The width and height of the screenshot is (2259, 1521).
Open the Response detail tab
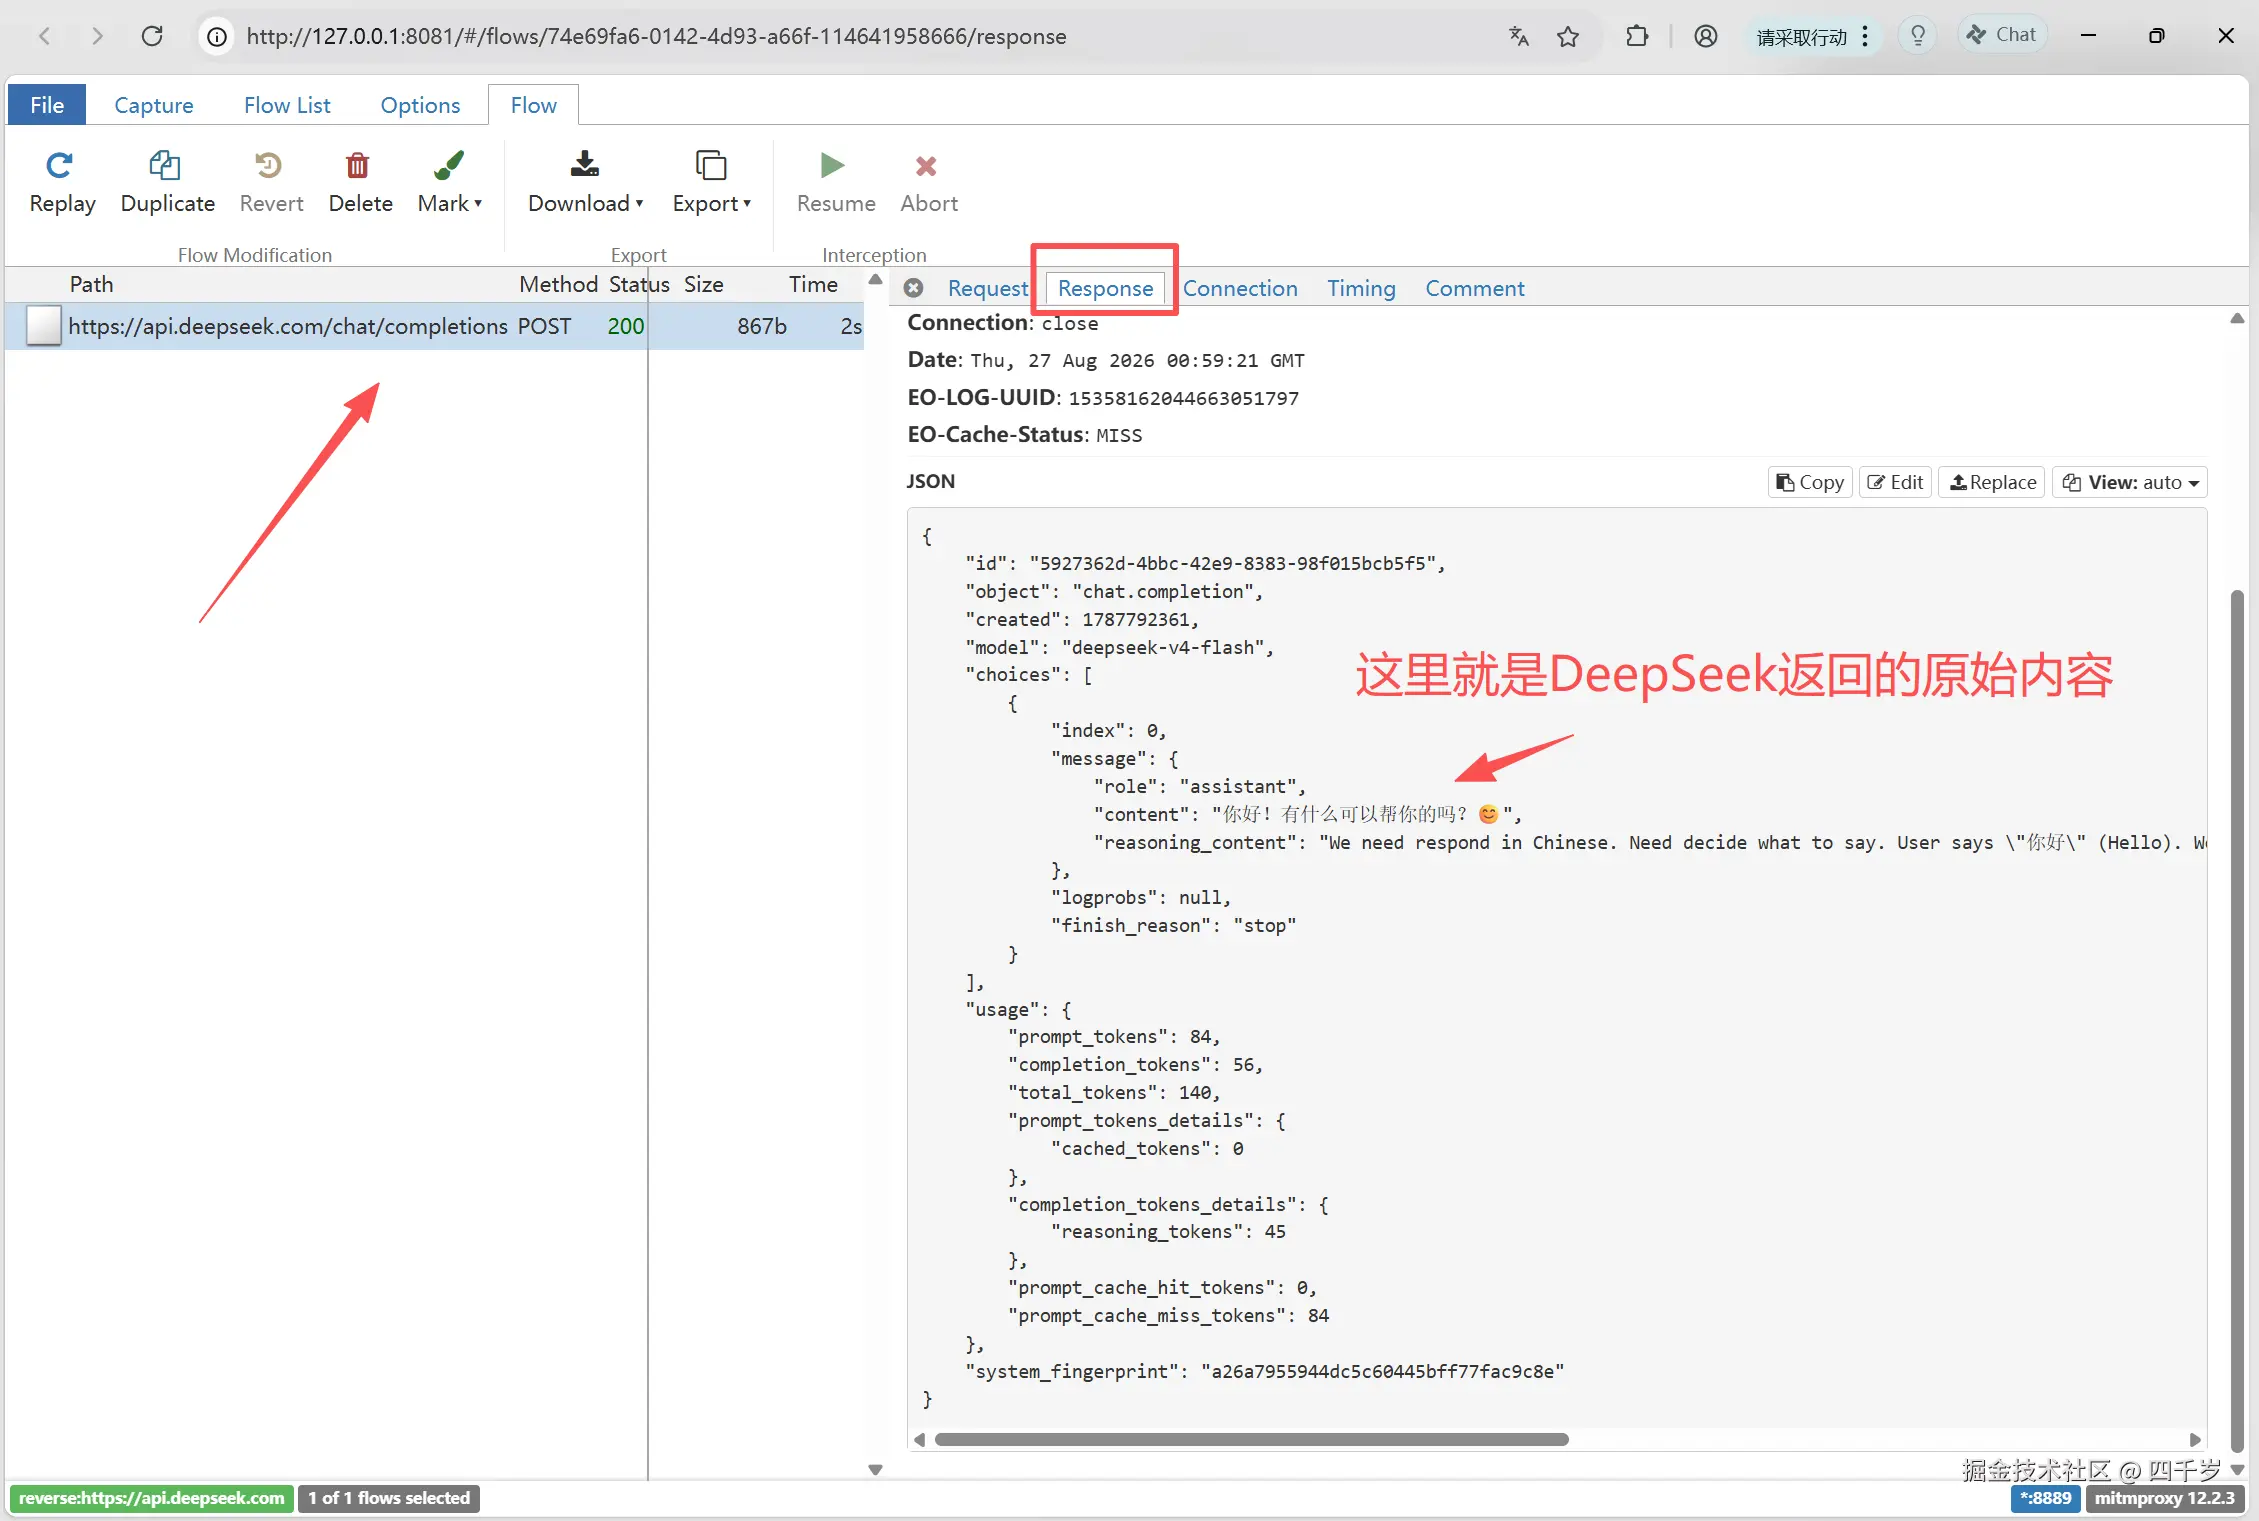(1105, 288)
